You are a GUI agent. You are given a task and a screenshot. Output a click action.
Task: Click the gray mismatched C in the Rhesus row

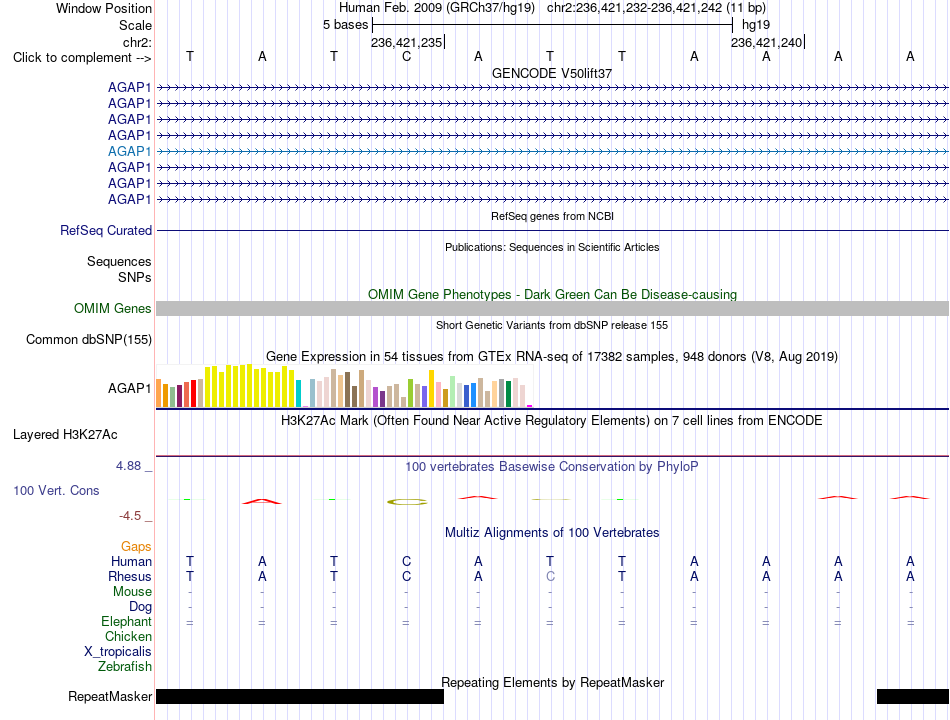(550, 576)
